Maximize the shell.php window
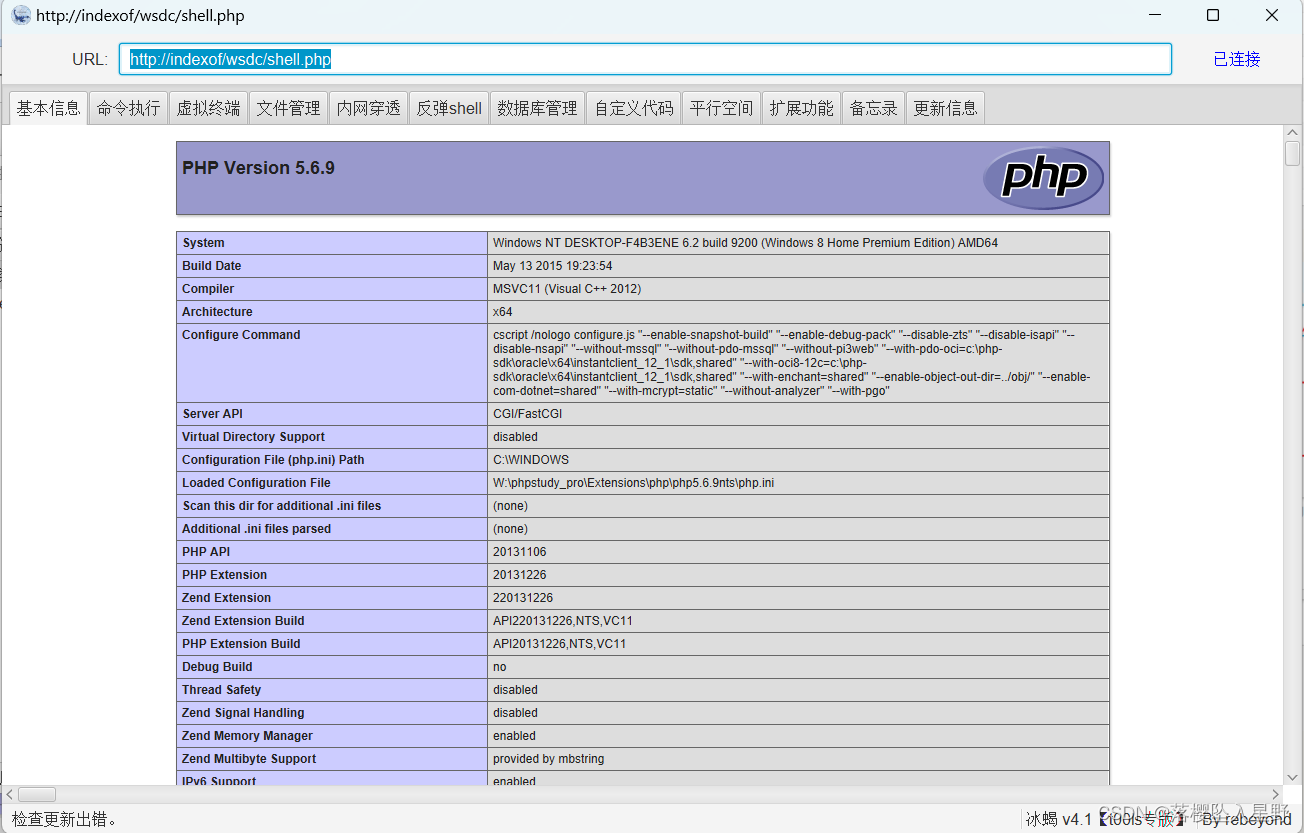The image size is (1304, 833). click(x=1213, y=15)
